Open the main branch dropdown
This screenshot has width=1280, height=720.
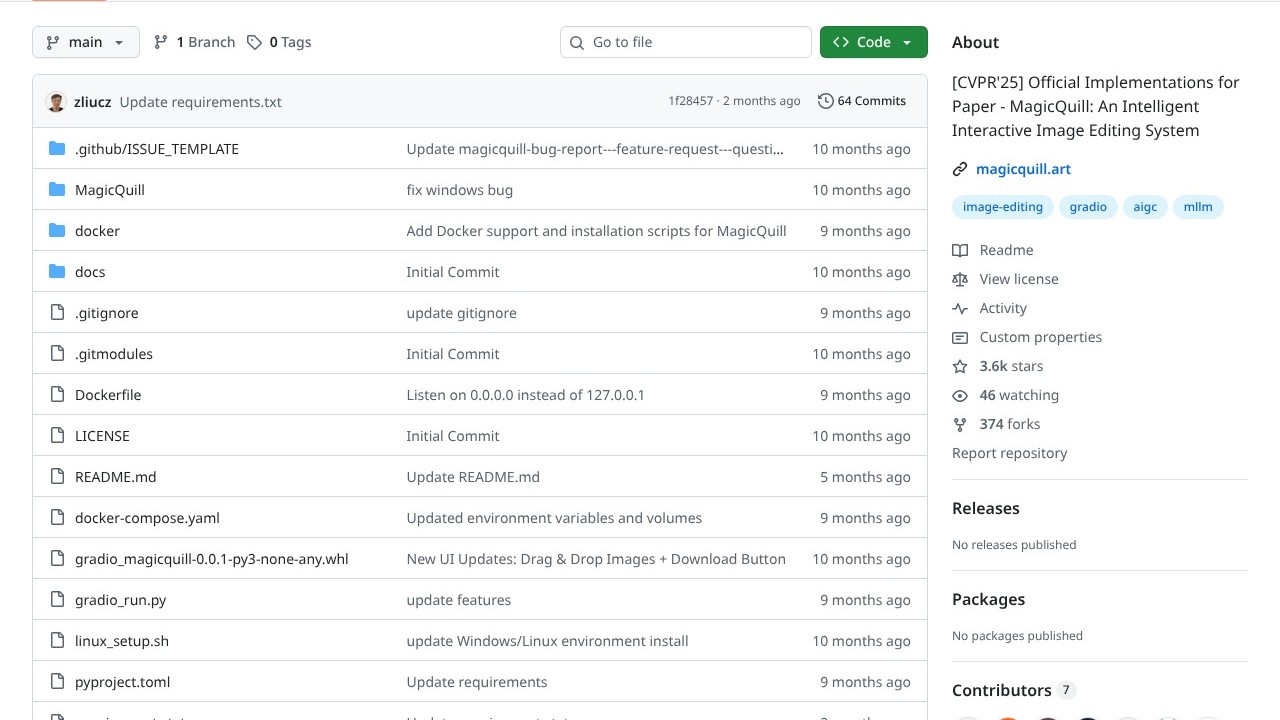click(86, 42)
